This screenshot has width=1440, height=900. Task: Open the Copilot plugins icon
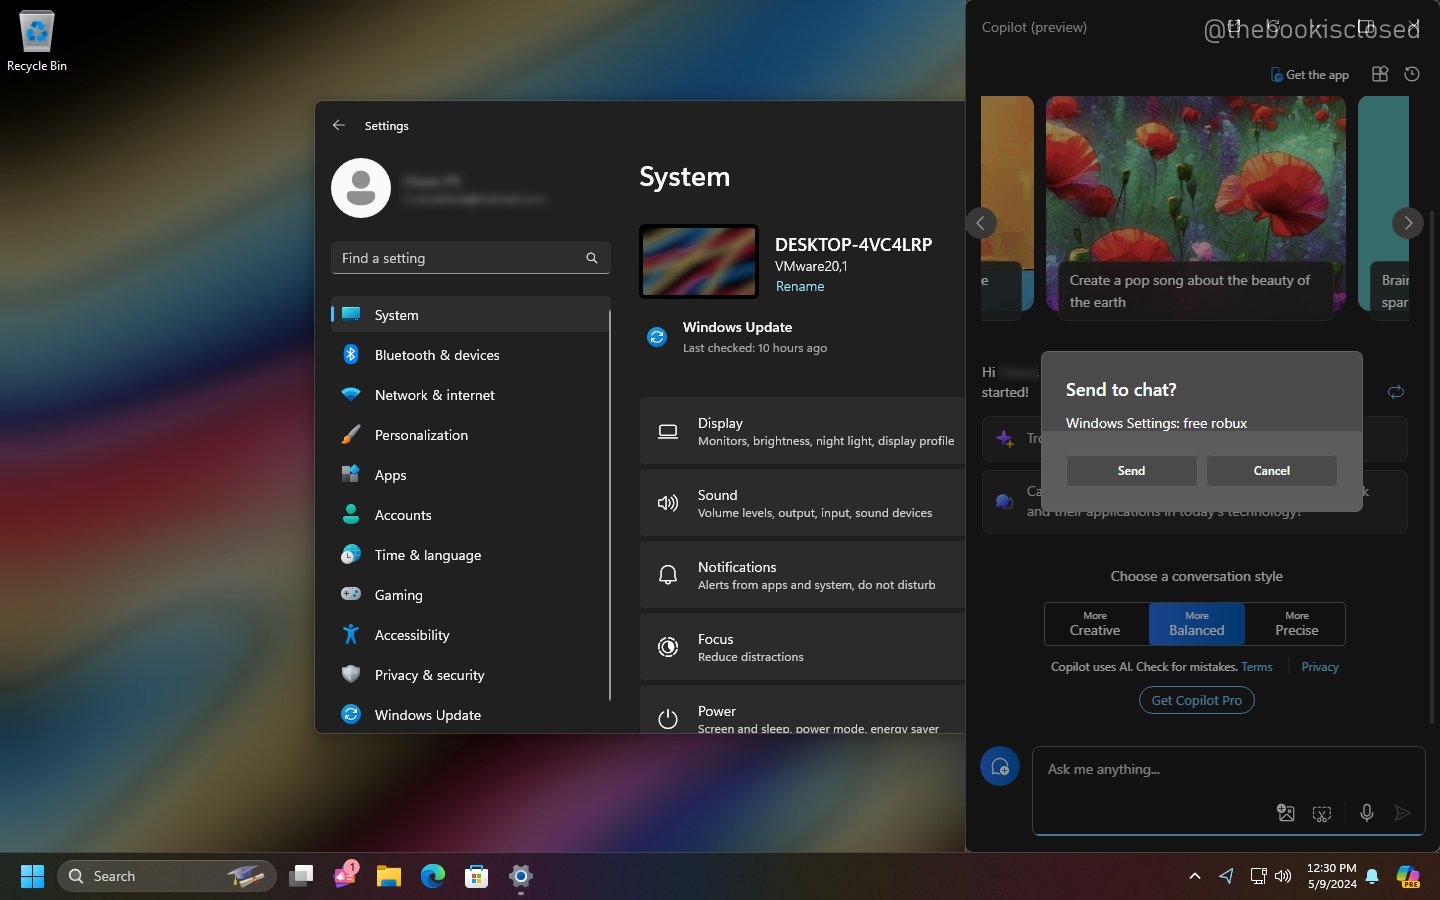tap(1380, 74)
